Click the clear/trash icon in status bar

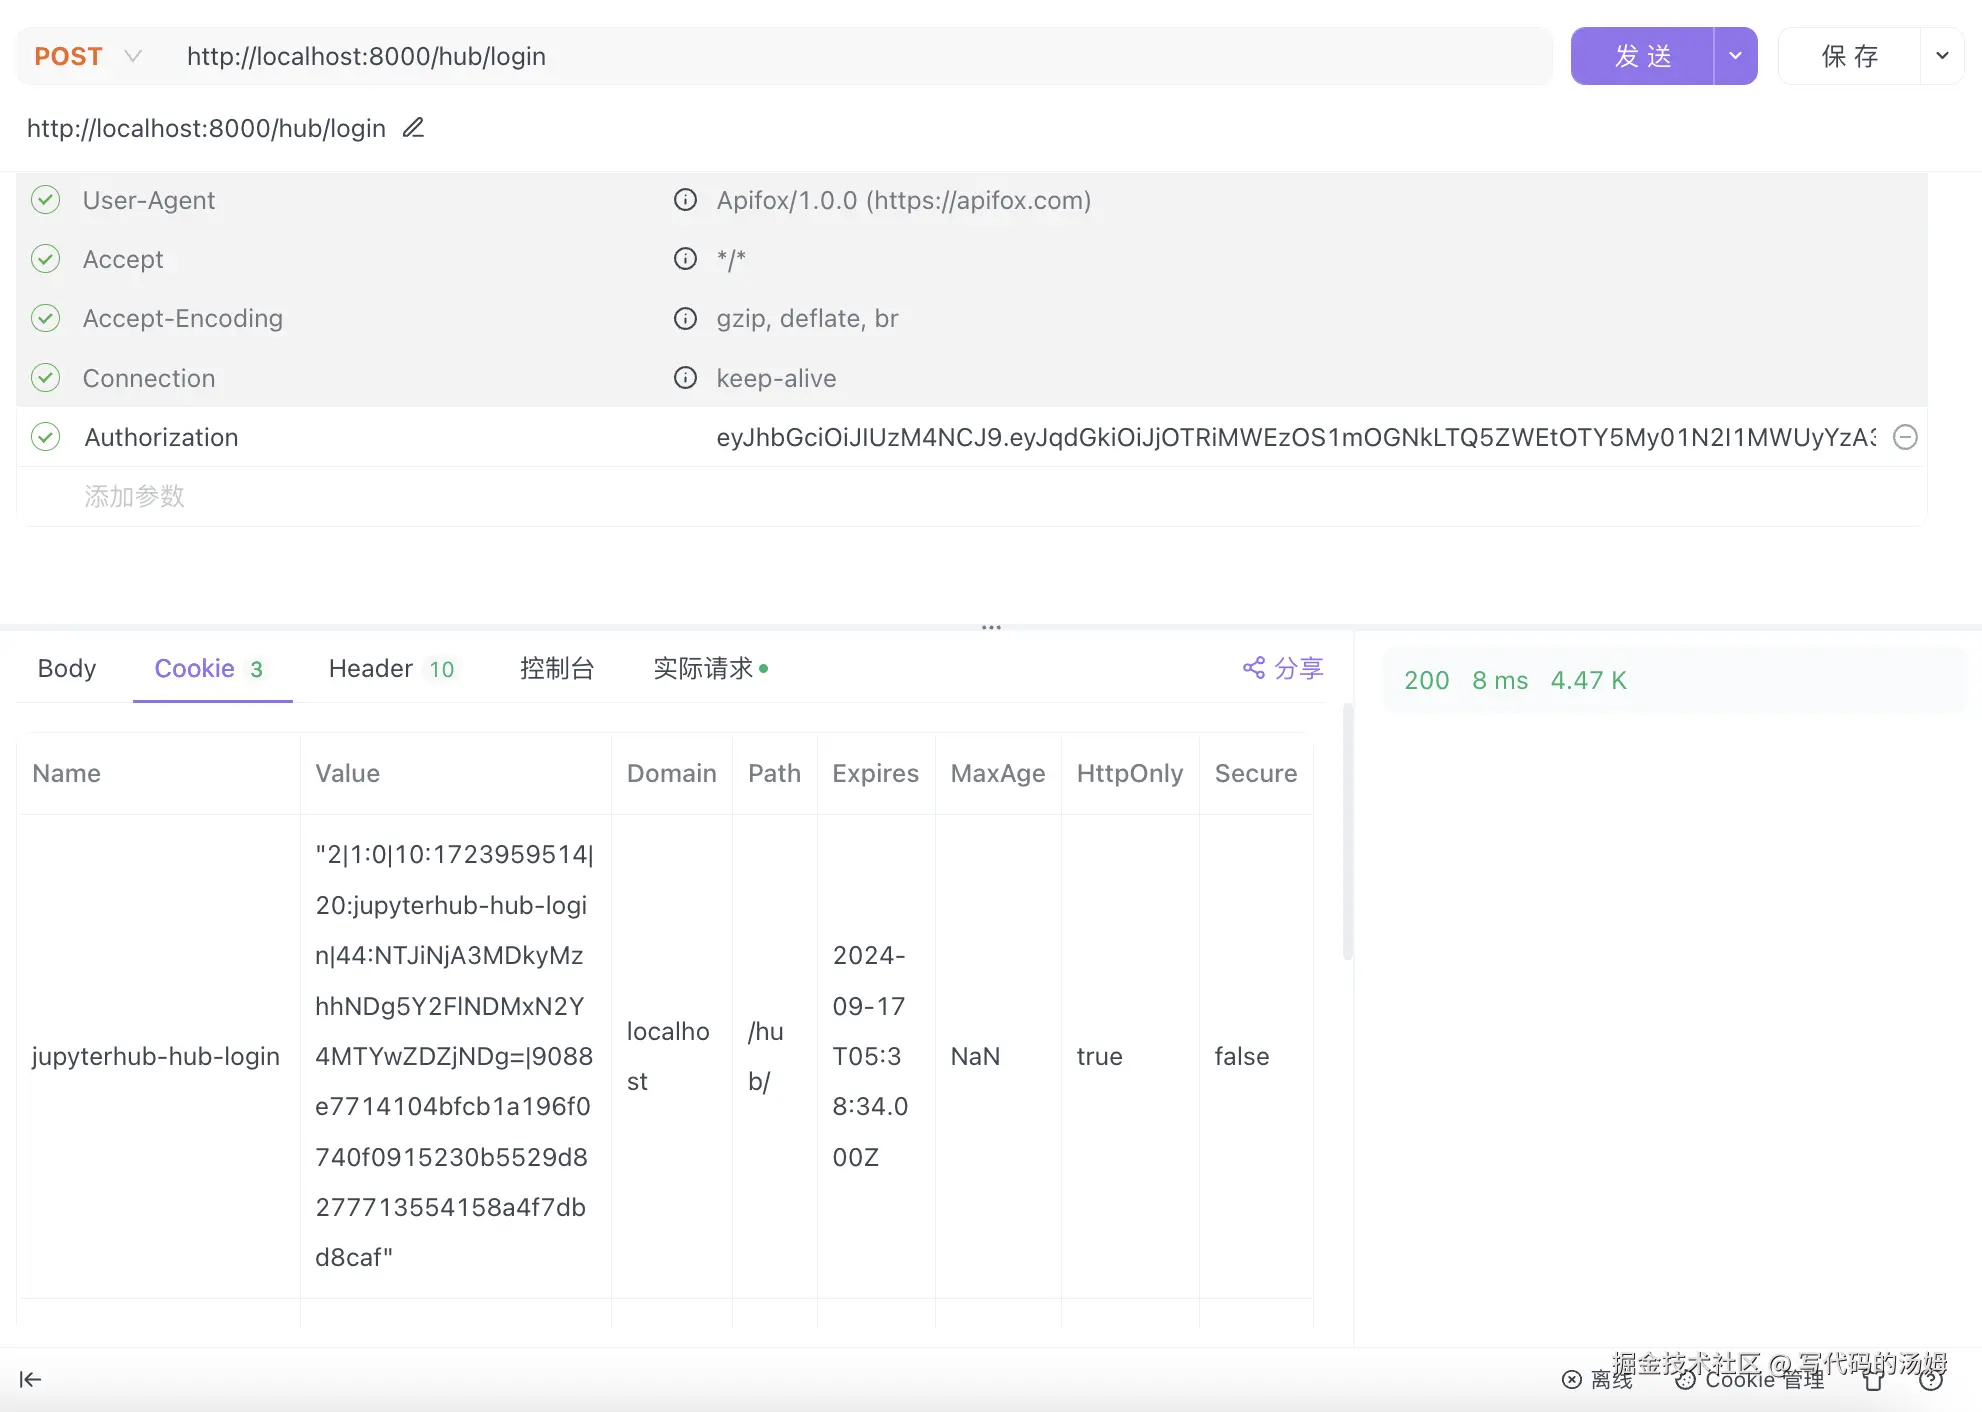coord(1873,1379)
